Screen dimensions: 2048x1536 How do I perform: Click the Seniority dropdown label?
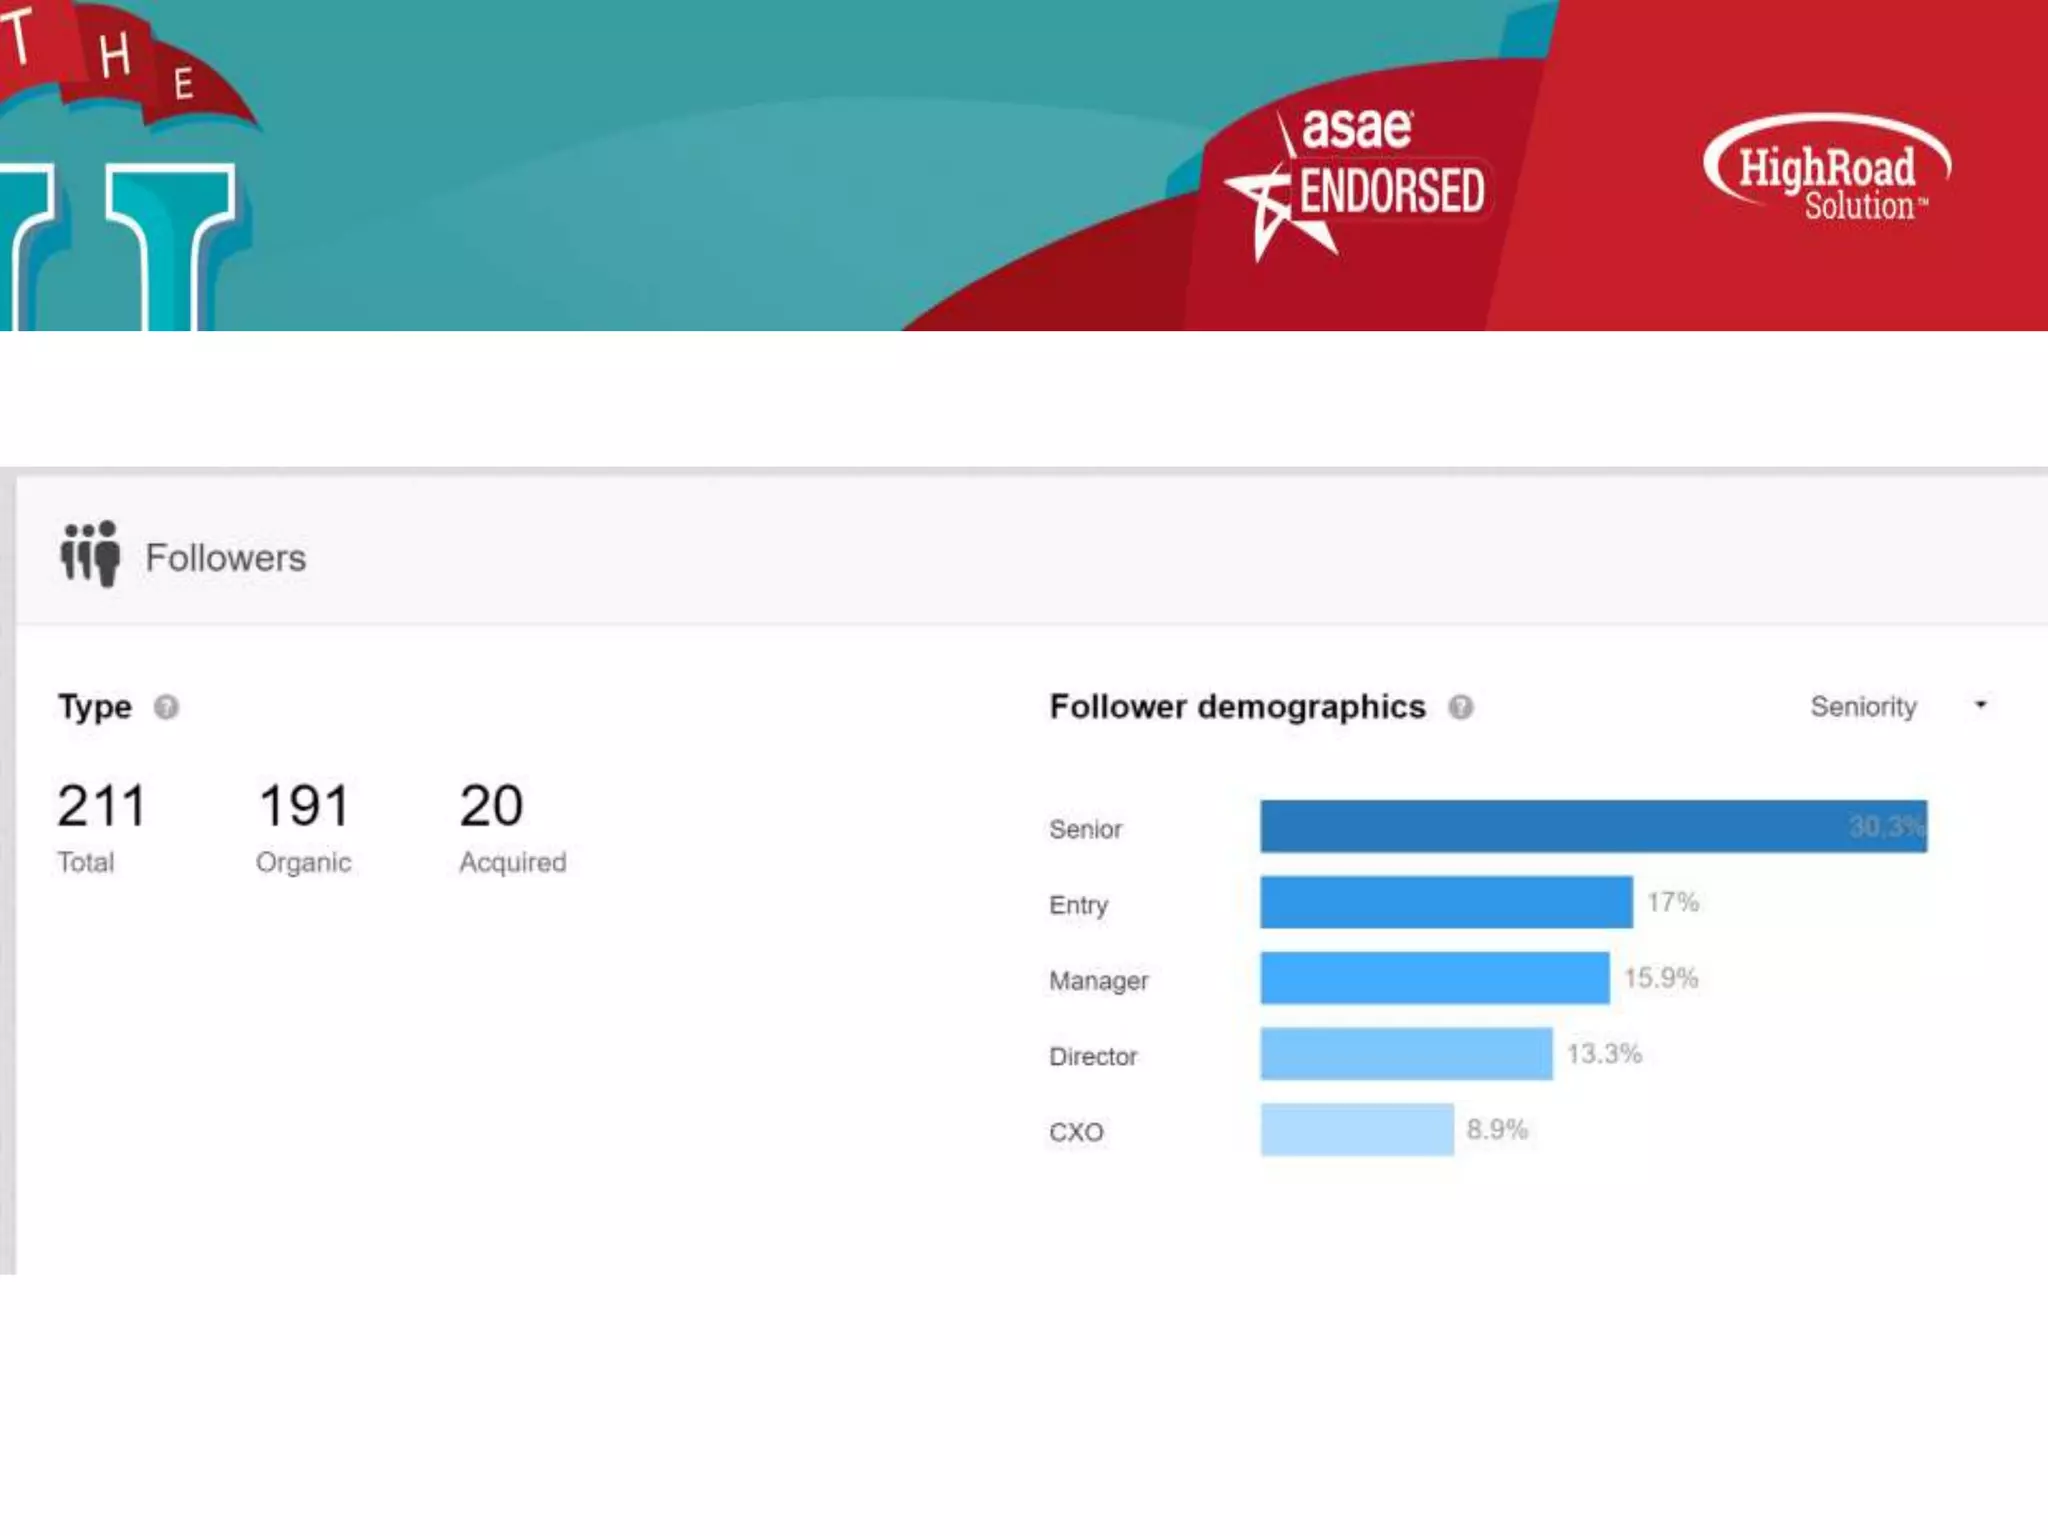pyautogui.click(x=1862, y=707)
